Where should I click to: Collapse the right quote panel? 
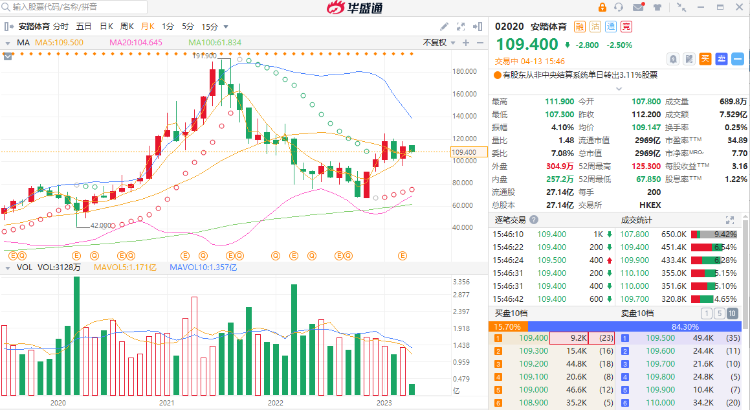(477, 27)
